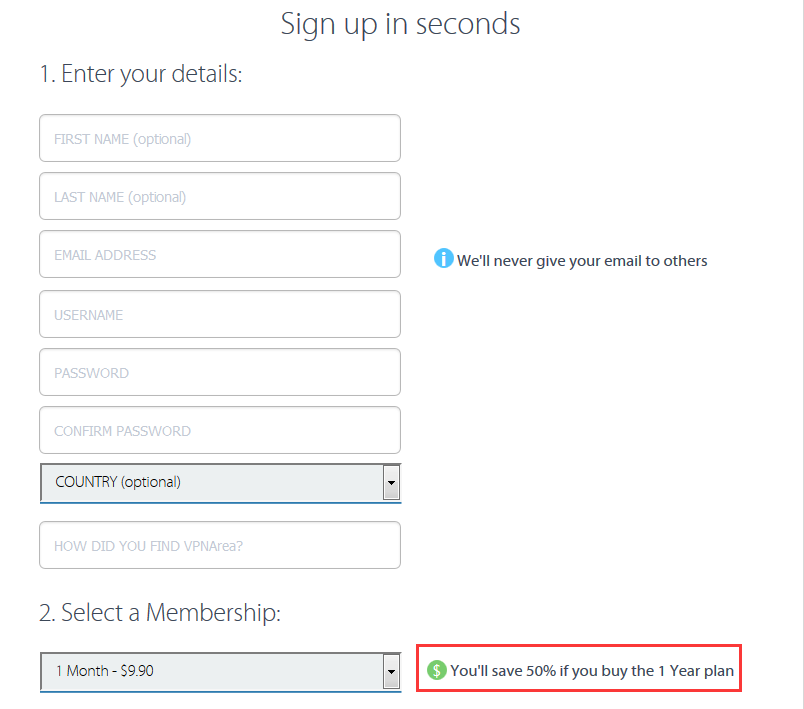Screen dimensions: 804x709
Task: Click the 'COUNTRY (optional)' label text
Action: 118,482
